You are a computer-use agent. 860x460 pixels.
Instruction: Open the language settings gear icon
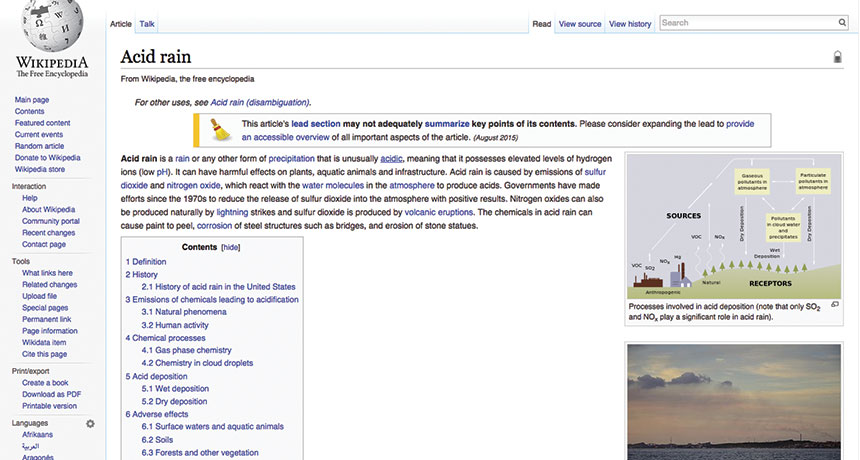pos(90,423)
